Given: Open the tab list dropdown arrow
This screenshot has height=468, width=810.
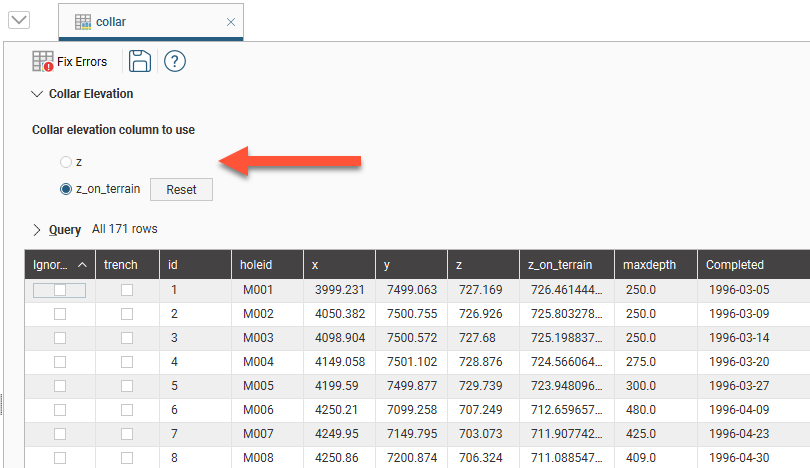Looking at the screenshot, I should (x=19, y=20).
